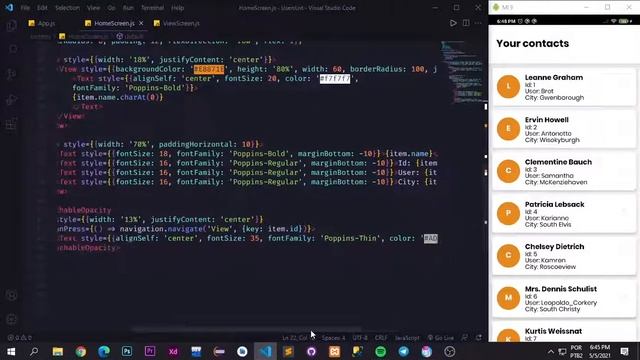Click the Chelsey Dietrich contact name in the emulator
This screenshot has width=640, height=360.
click(x=554, y=247)
